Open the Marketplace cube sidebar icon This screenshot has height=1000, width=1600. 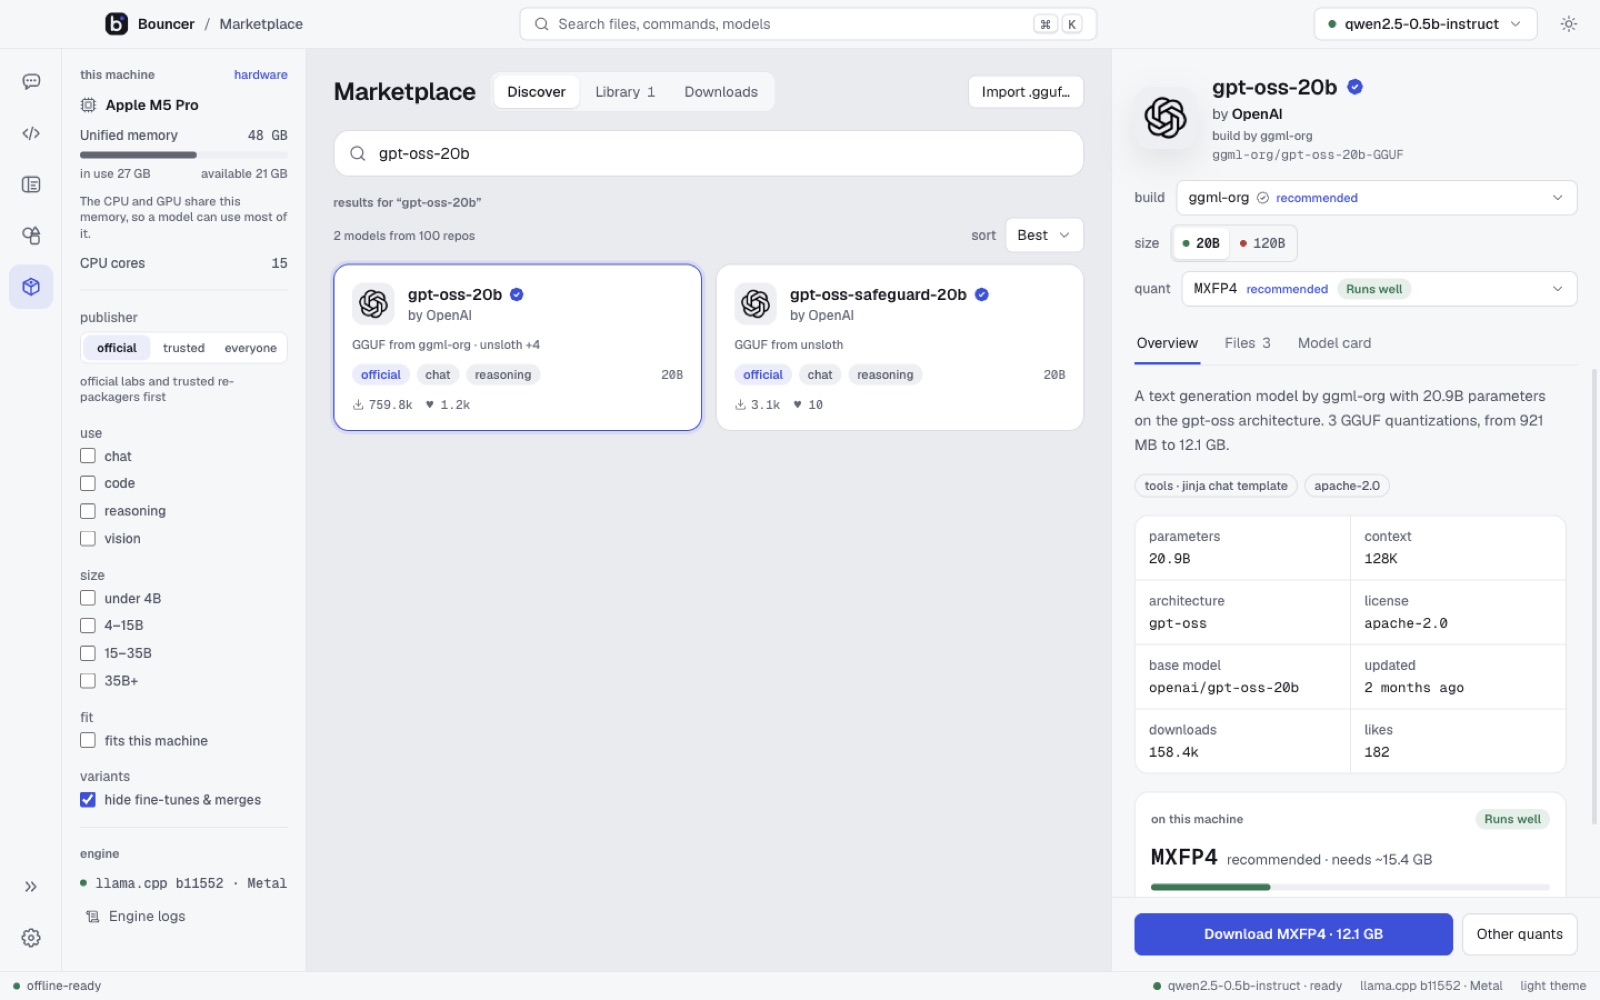tap(31, 287)
